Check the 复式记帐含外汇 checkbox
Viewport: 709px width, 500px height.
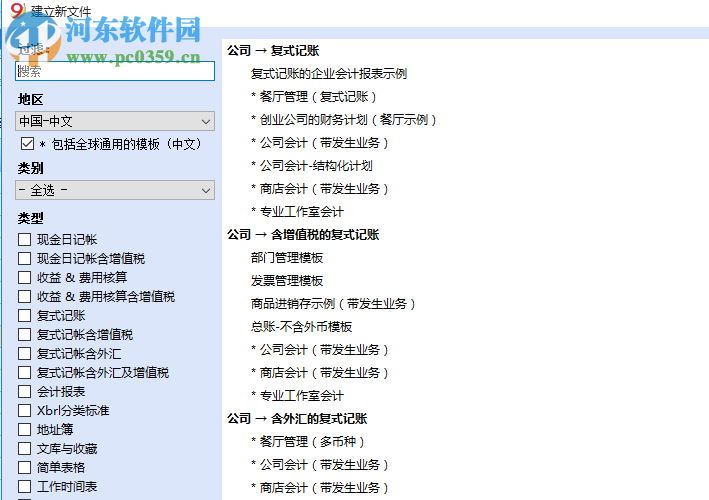pos(24,354)
